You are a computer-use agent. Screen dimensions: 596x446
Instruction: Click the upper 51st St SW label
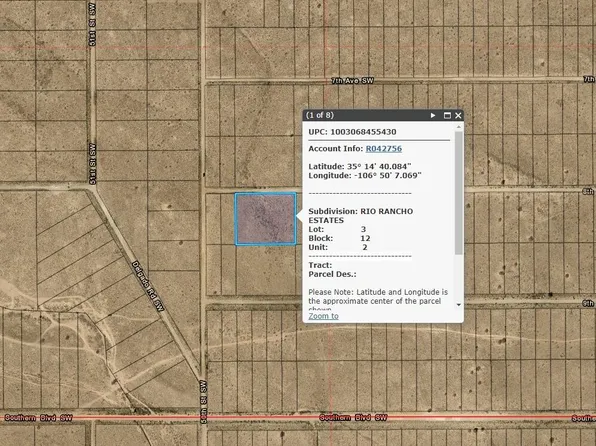(92, 24)
